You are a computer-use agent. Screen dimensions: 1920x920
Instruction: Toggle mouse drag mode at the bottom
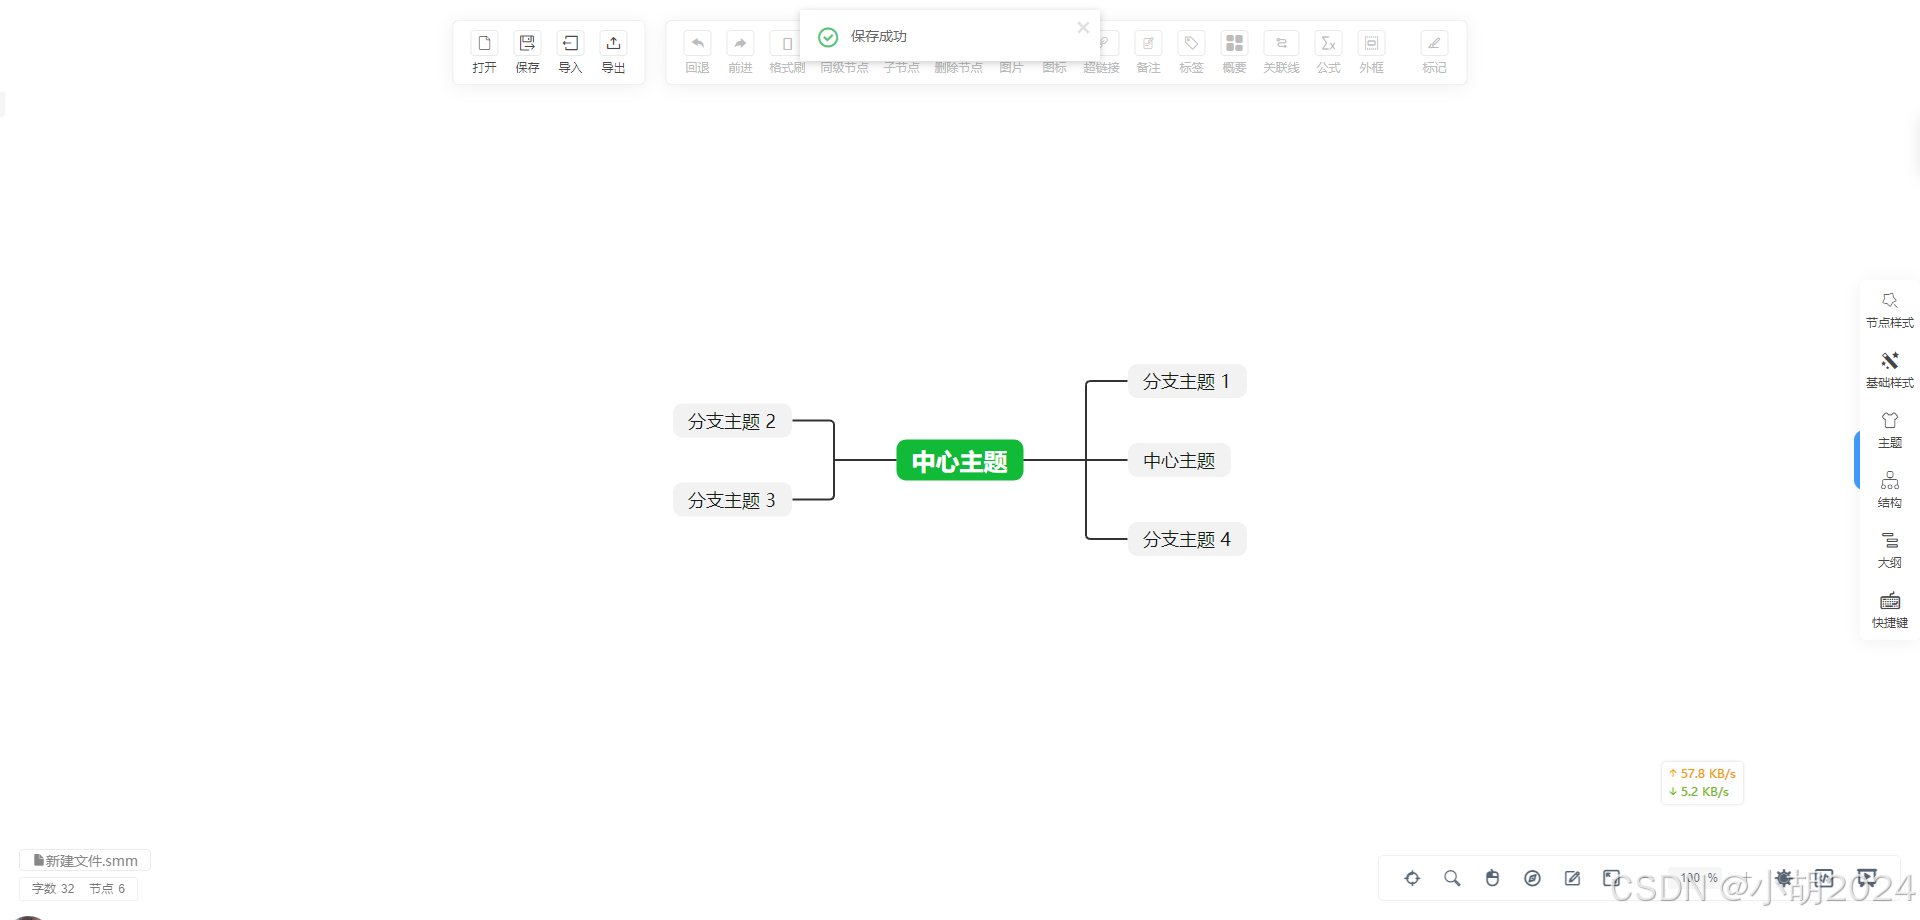tap(1492, 878)
